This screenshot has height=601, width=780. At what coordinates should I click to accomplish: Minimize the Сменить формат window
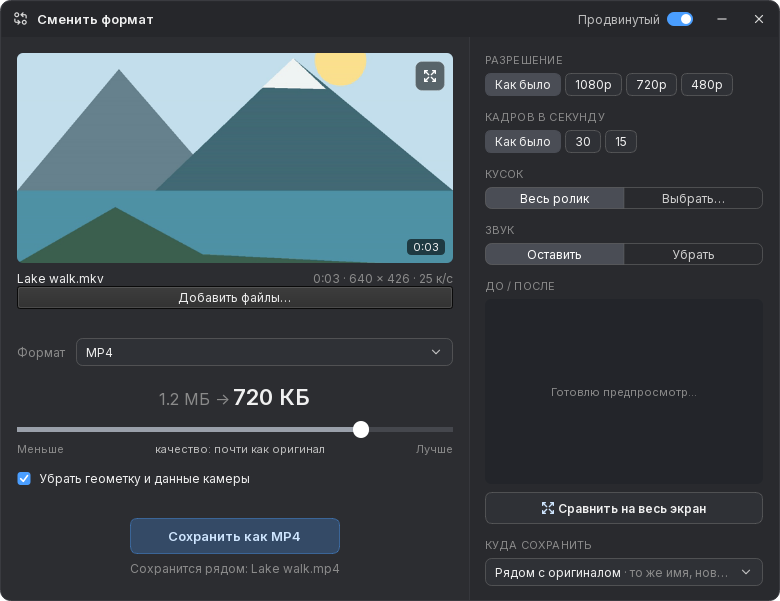pyautogui.click(x=722, y=19)
